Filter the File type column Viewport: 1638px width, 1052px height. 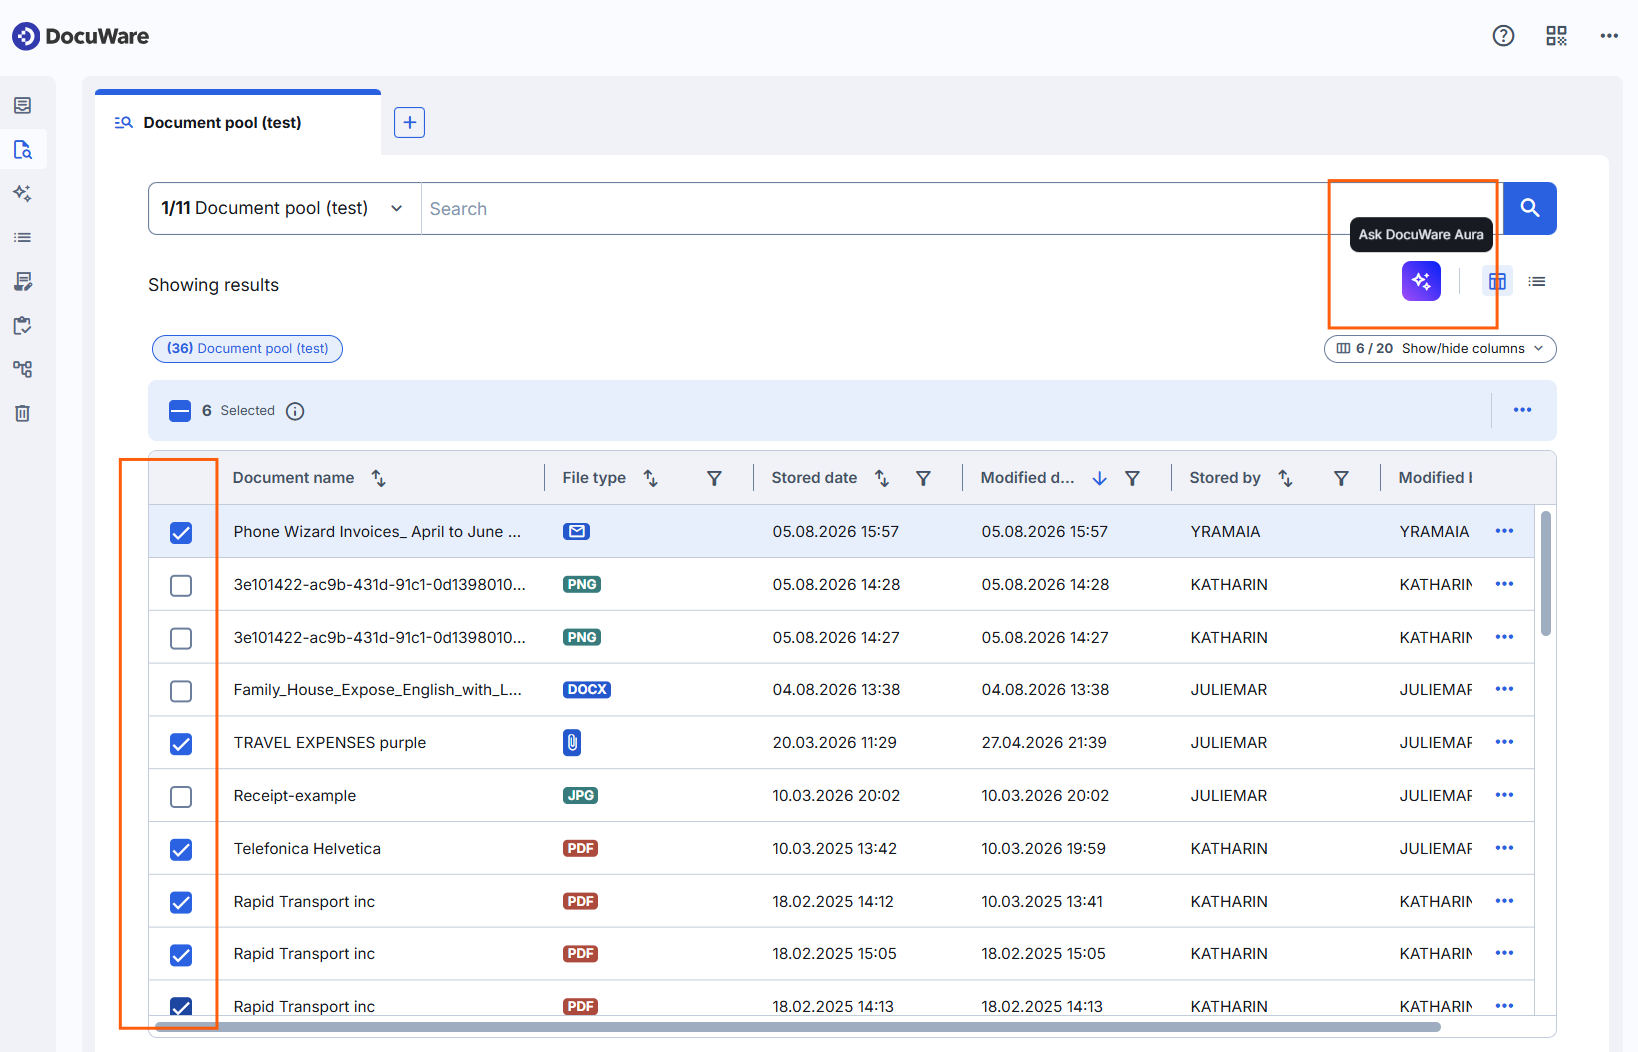714,478
